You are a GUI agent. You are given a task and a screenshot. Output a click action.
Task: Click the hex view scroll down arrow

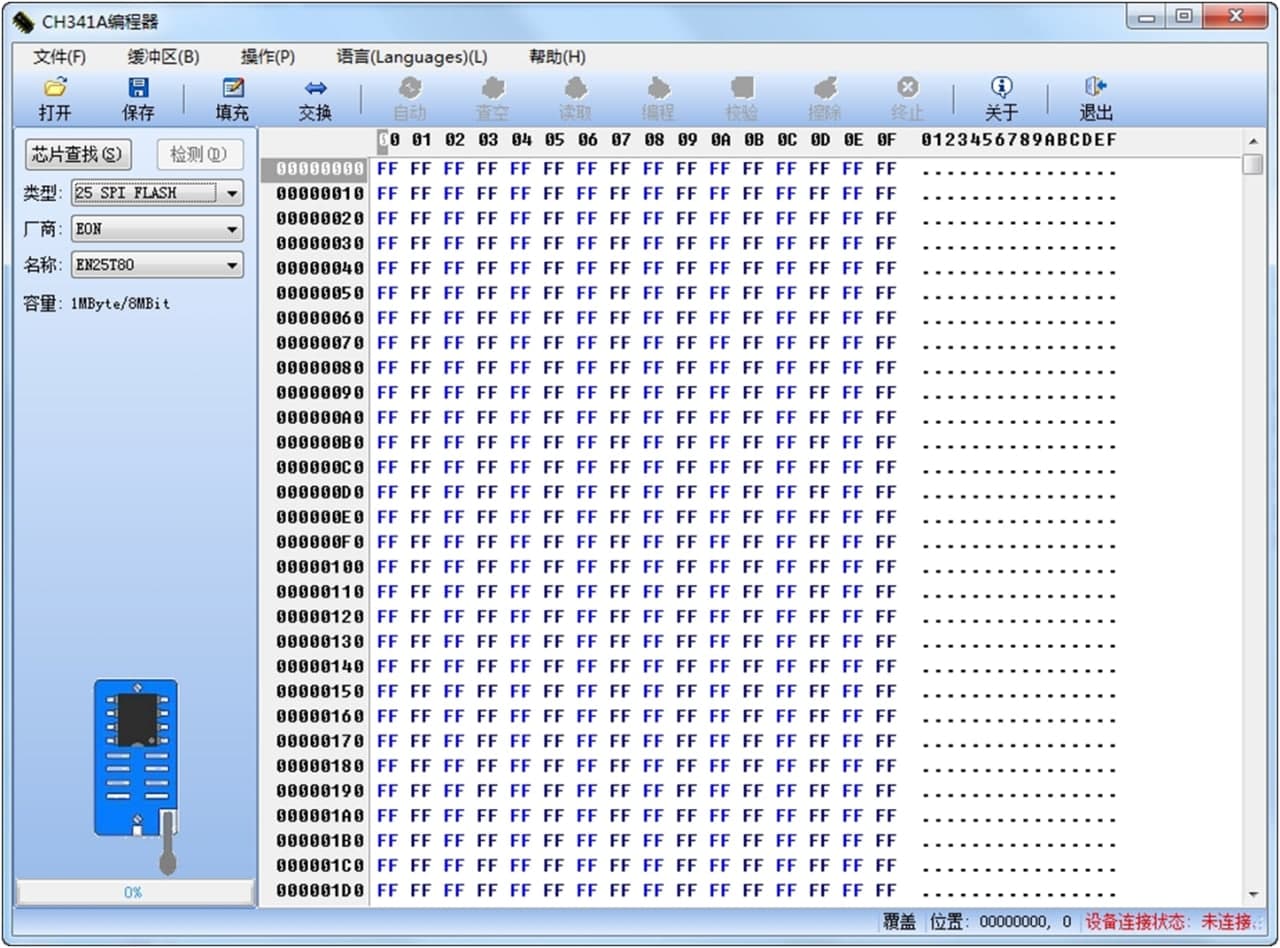pyautogui.click(x=1253, y=895)
